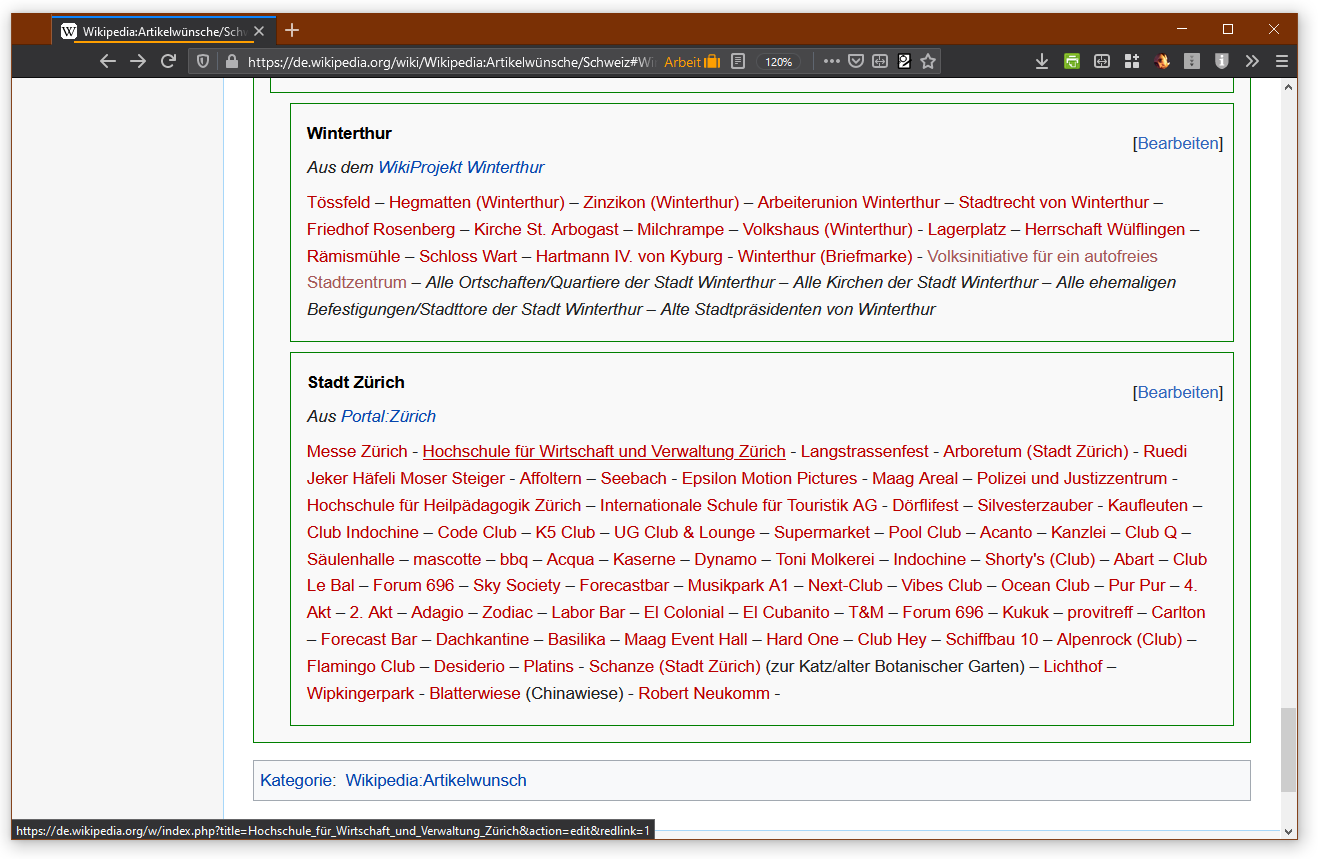Click the vertical scrollbar thumb
The image size is (1318, 859).
pyautogui.click(x=1288, y=748)
